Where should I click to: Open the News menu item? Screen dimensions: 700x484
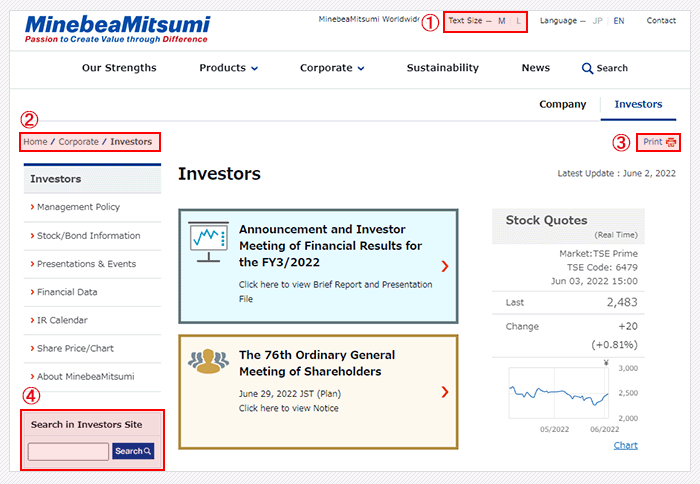coord(536,68)
